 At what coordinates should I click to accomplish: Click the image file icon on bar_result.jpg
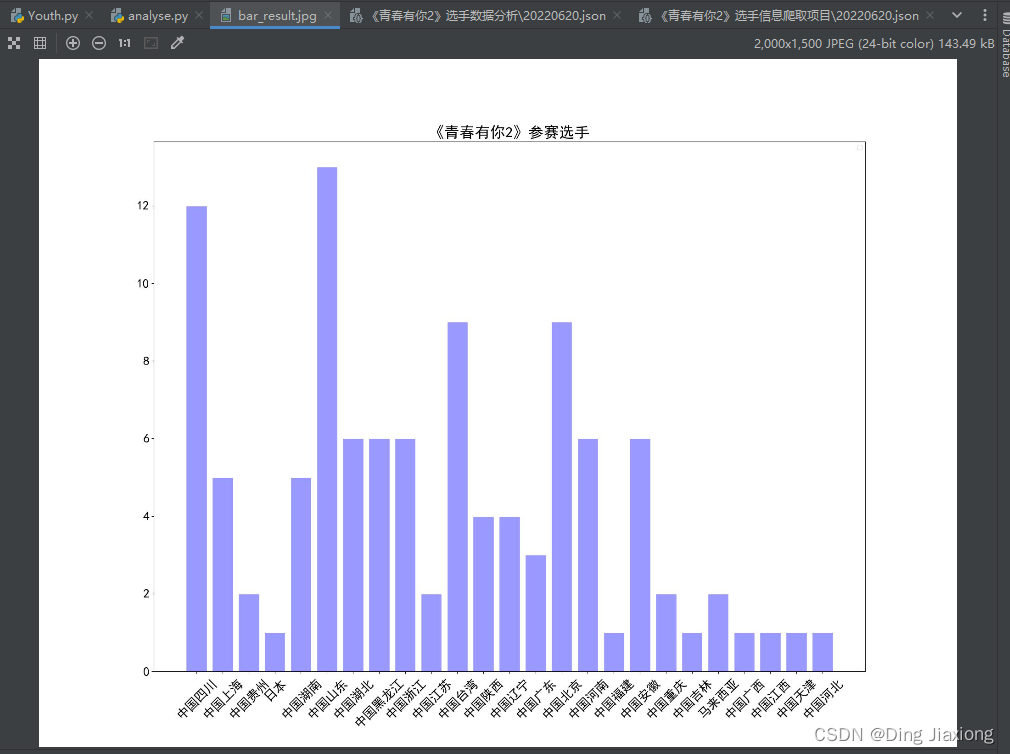point(226,15)
